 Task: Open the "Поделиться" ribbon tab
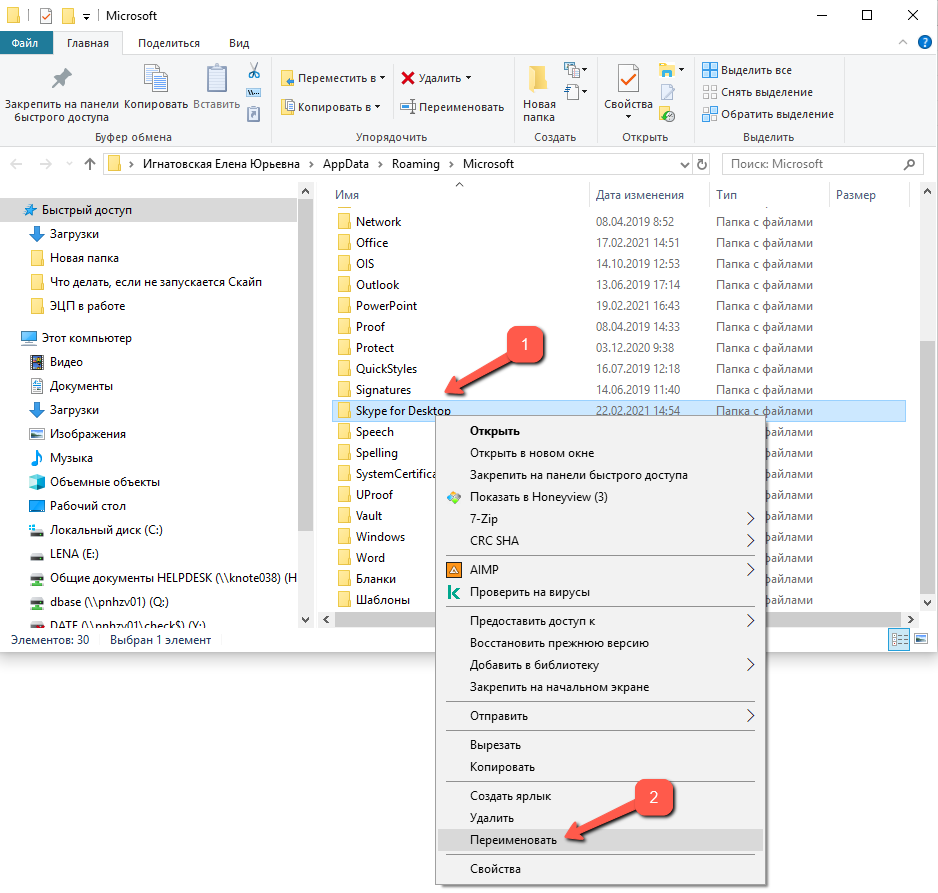[168, 43]
